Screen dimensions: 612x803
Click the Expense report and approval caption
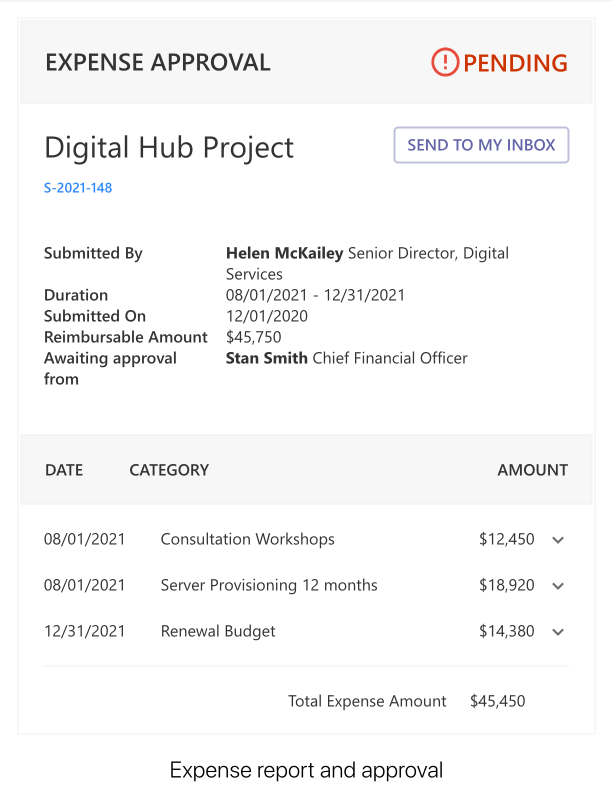(306, 770)
